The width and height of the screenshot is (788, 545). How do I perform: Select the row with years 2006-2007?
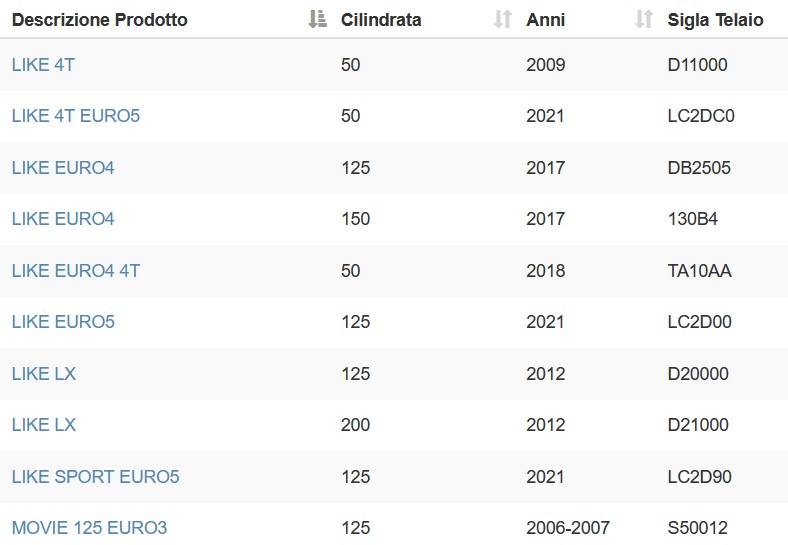tap(394, 524)
